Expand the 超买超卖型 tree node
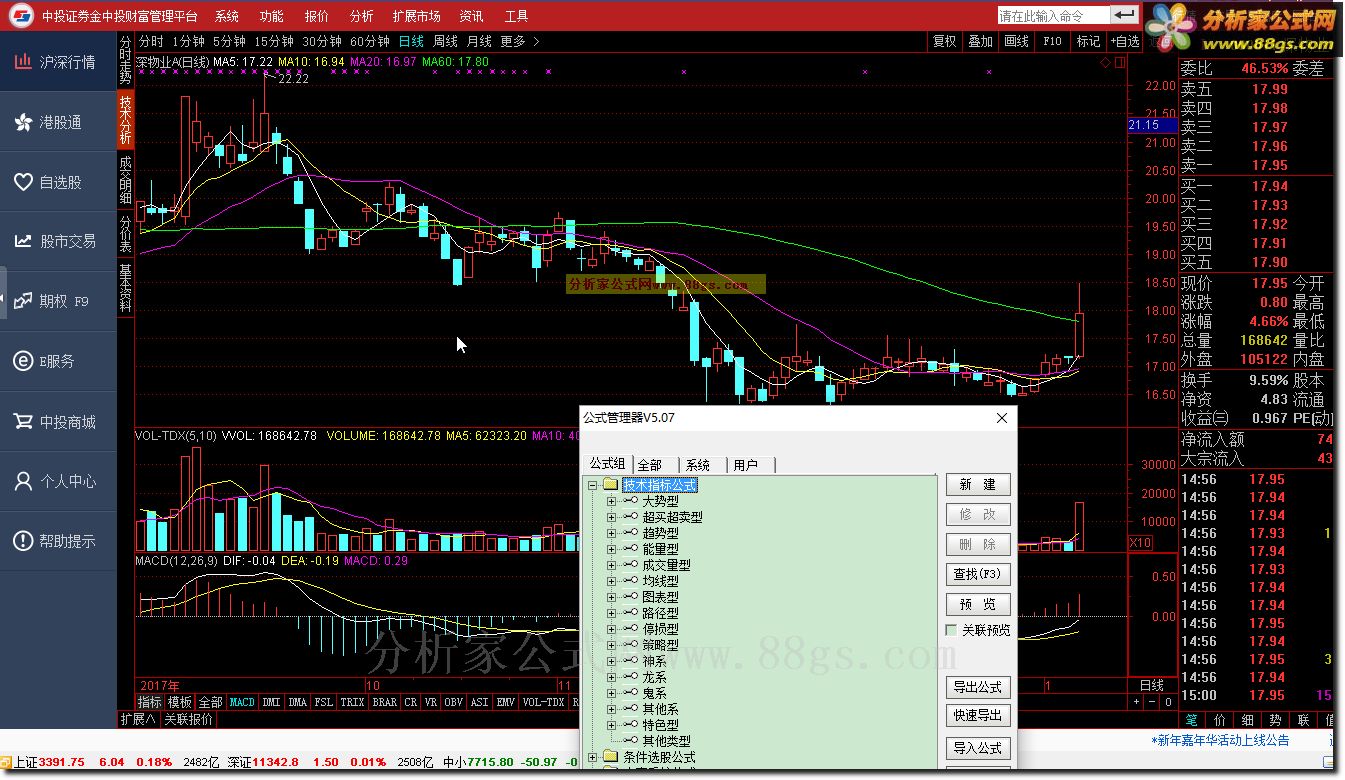The width and height of the screenshot is (1345, 780). (x=611, y=517)
